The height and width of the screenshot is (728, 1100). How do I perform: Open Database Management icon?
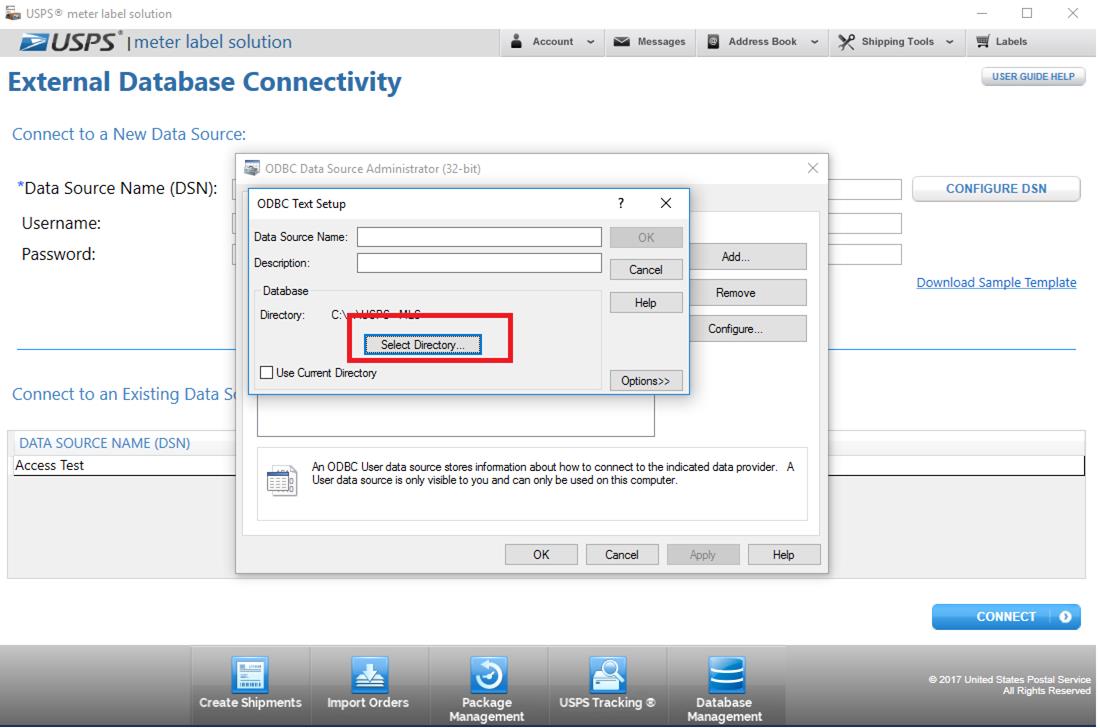pyautogui.click(x=725, y=675)
